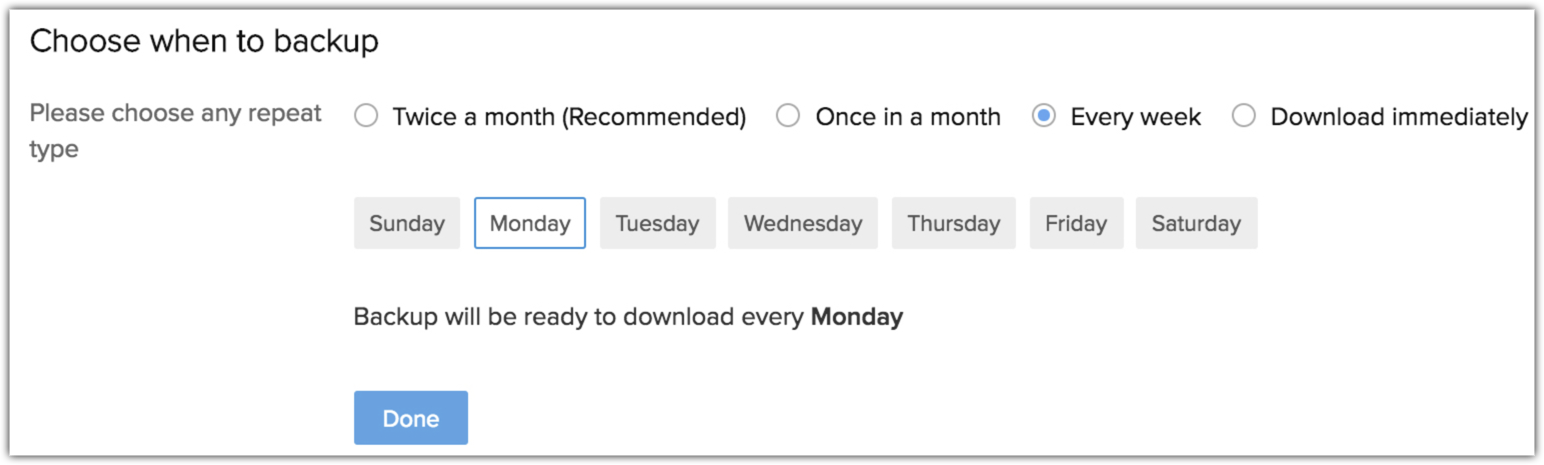Image resolution: width=1544 pixels, height=465 pixels.
Task: Select the Twice a month radio button
Action: point(367,117)
